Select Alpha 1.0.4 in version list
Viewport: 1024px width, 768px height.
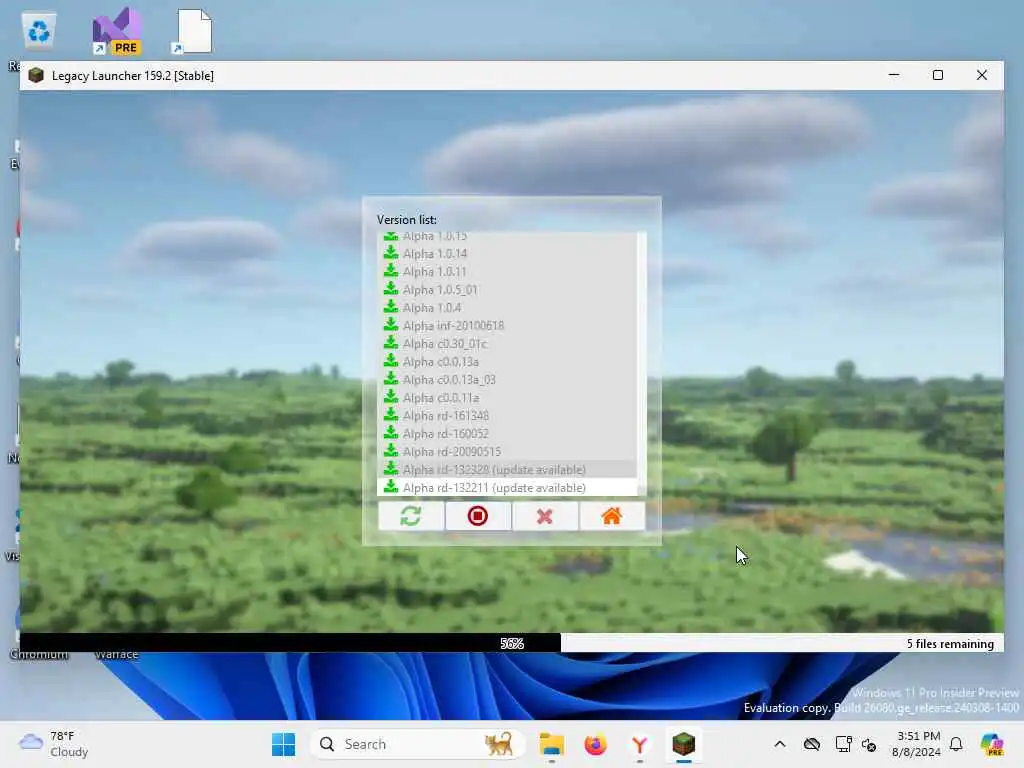click(x=507, y=308)
